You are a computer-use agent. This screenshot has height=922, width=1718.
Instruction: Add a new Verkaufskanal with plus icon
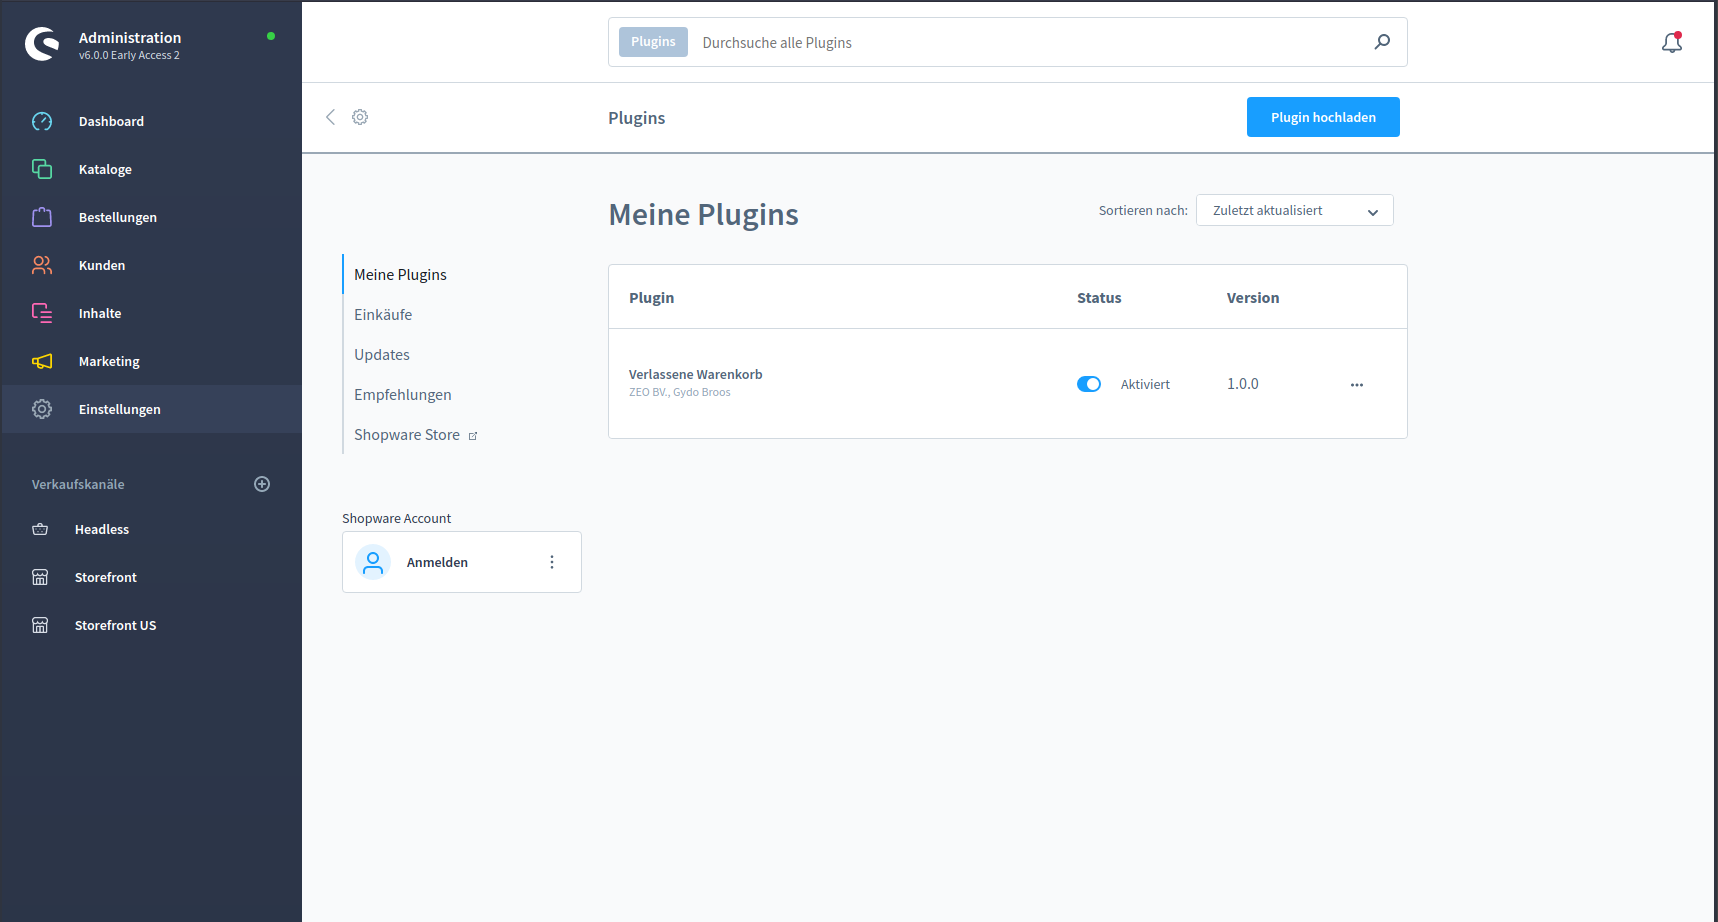pos(262,484)
